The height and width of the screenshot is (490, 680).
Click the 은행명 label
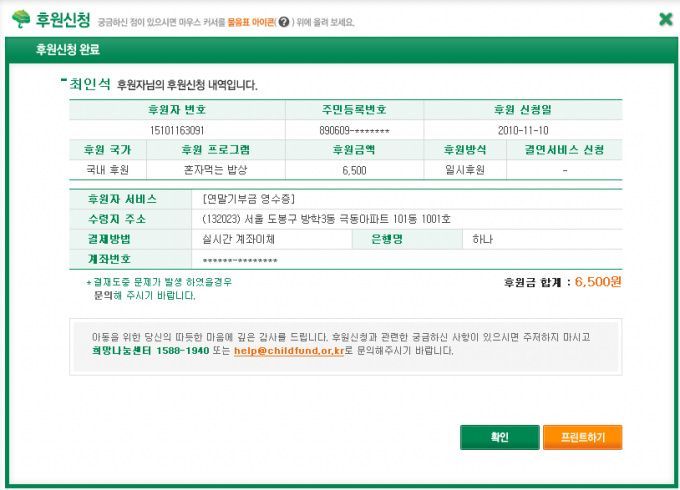(x=387, y=239)
